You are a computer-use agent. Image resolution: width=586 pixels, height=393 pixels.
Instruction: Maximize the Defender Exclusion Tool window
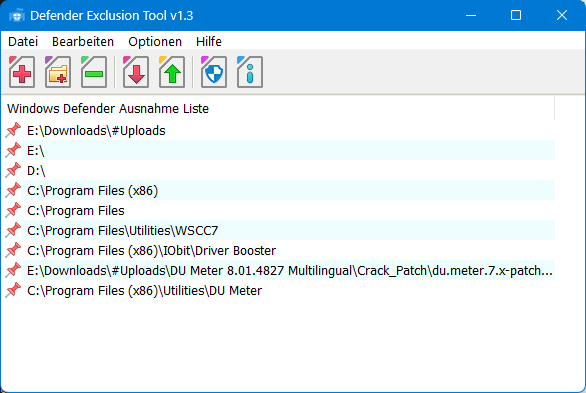516,15
